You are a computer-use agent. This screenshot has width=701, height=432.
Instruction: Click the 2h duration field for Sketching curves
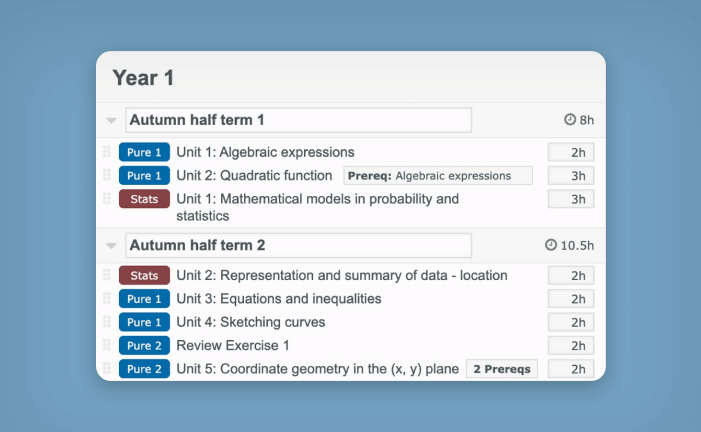point(571,322)
